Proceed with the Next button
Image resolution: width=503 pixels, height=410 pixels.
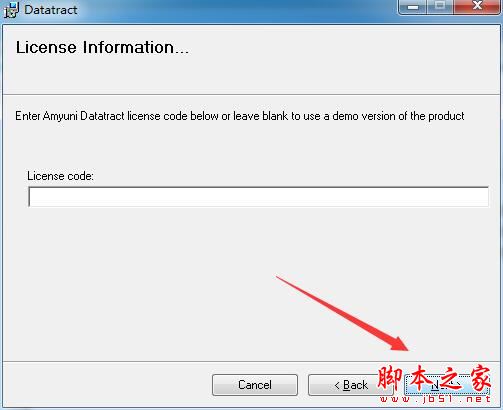coord(447,385)
